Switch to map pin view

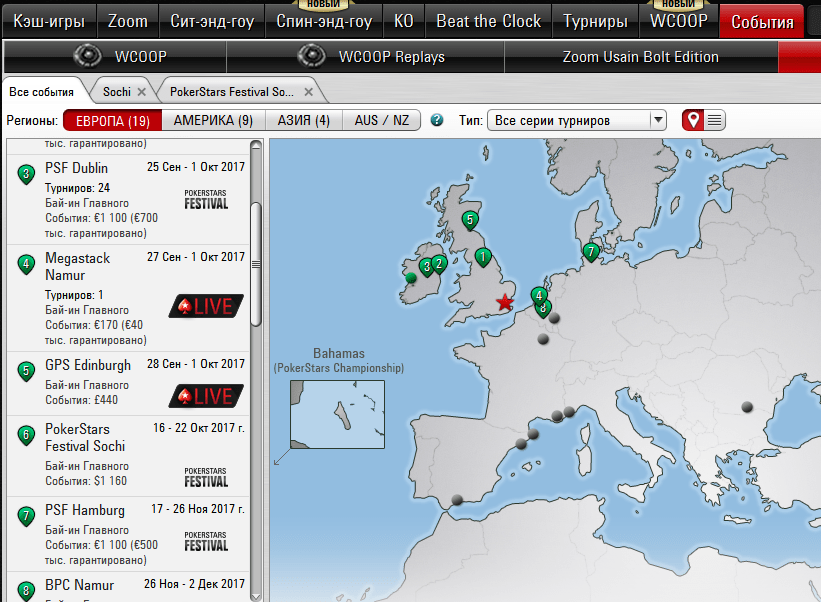point(692,121)
